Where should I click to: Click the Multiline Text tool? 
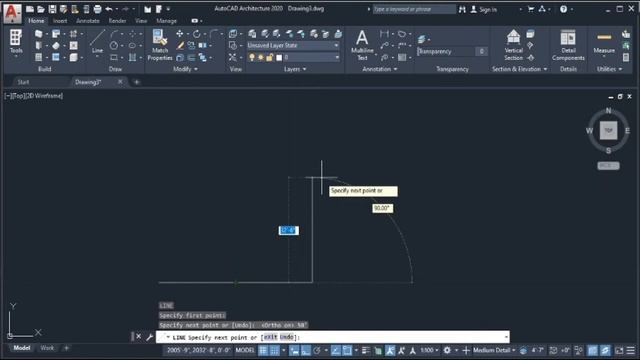[x=362, y=45]
